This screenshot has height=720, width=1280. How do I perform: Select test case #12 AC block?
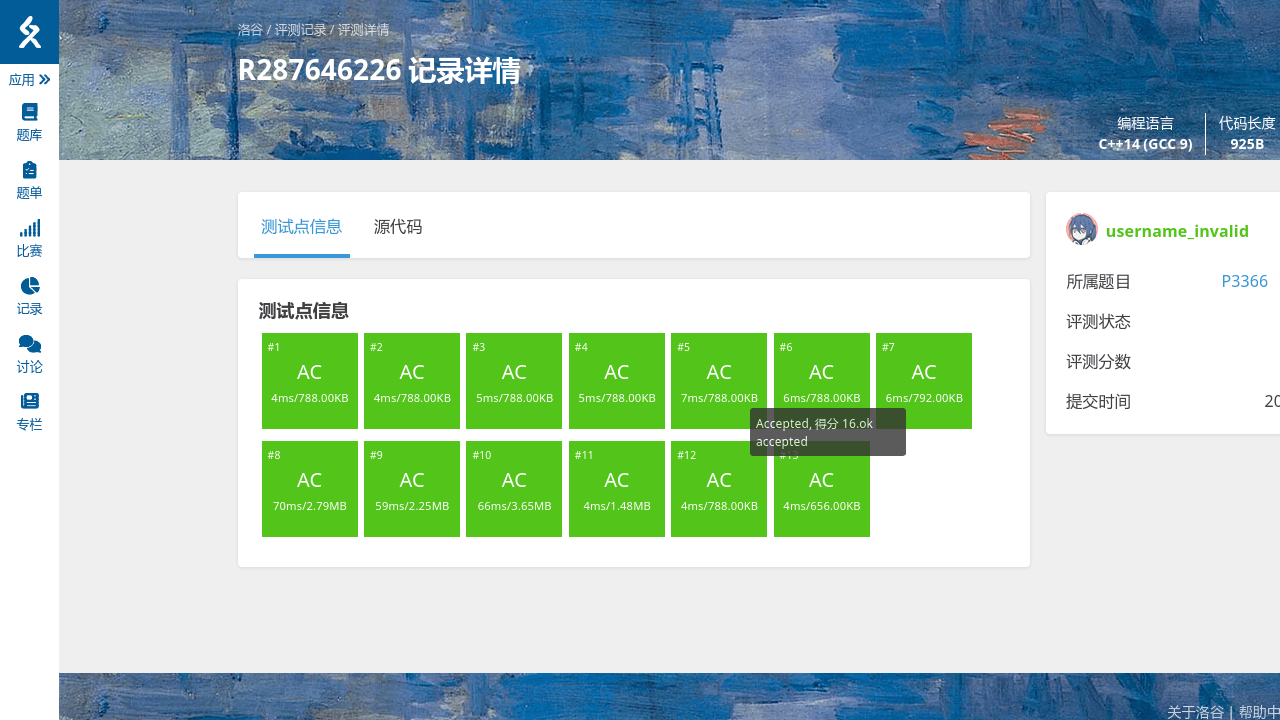[x=719, y=489]
